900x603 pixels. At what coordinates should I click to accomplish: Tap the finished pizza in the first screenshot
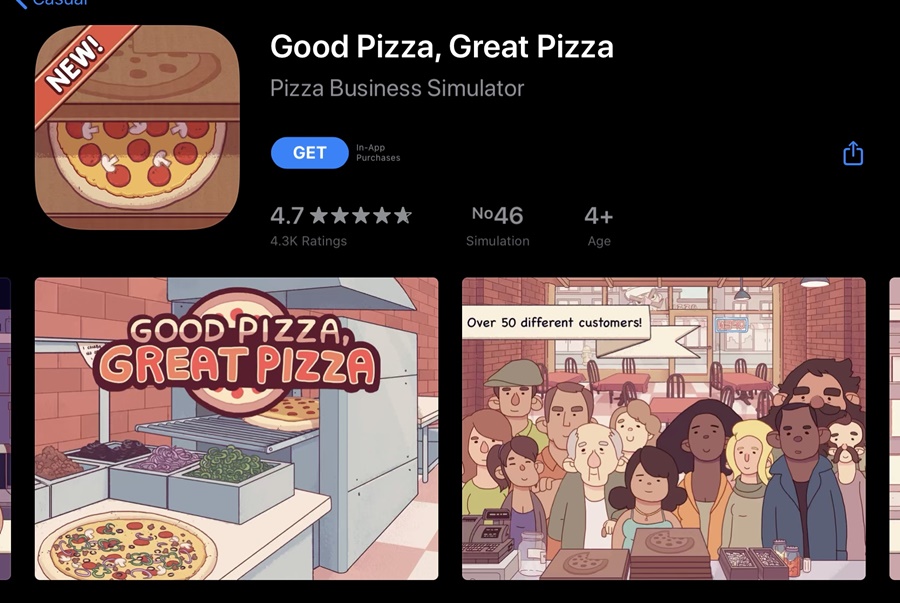point(127,550)
